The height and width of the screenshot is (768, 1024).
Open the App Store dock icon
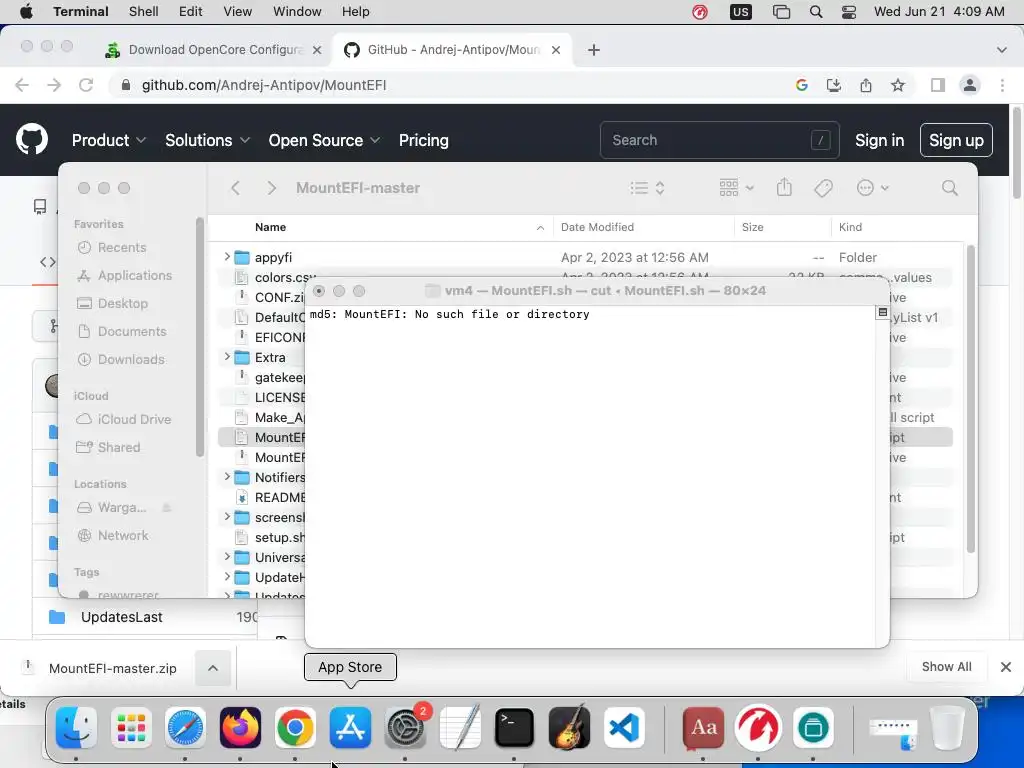(x=350, y=727)
